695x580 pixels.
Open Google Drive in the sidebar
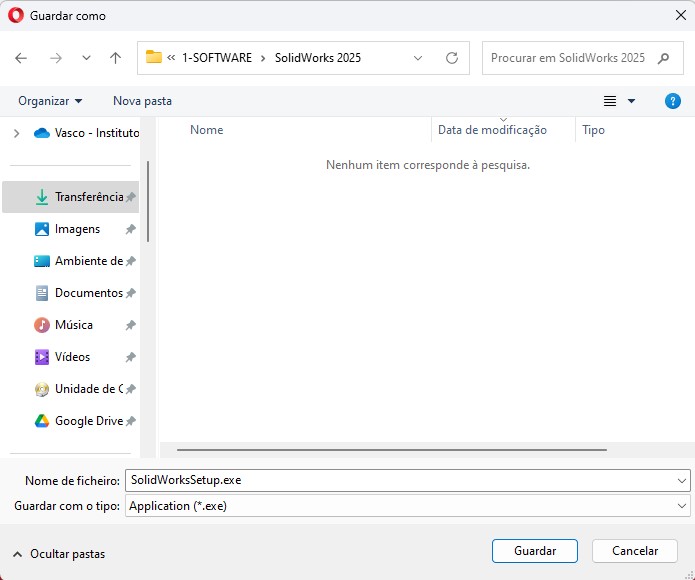88,421
